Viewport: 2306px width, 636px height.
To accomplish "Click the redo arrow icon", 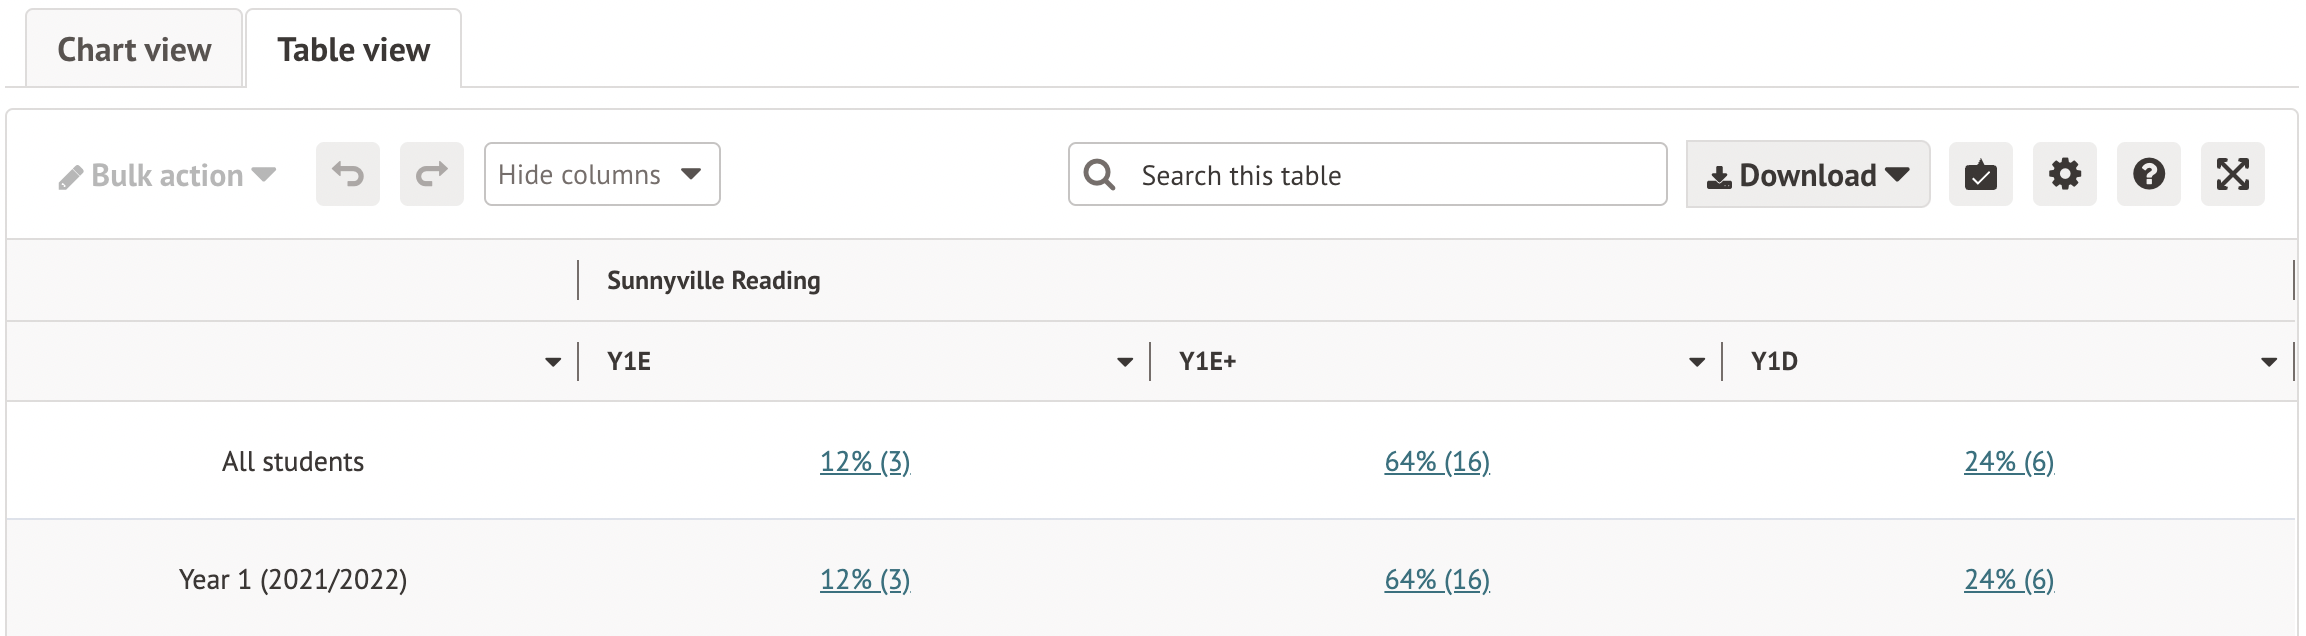I will coord(431,174).
